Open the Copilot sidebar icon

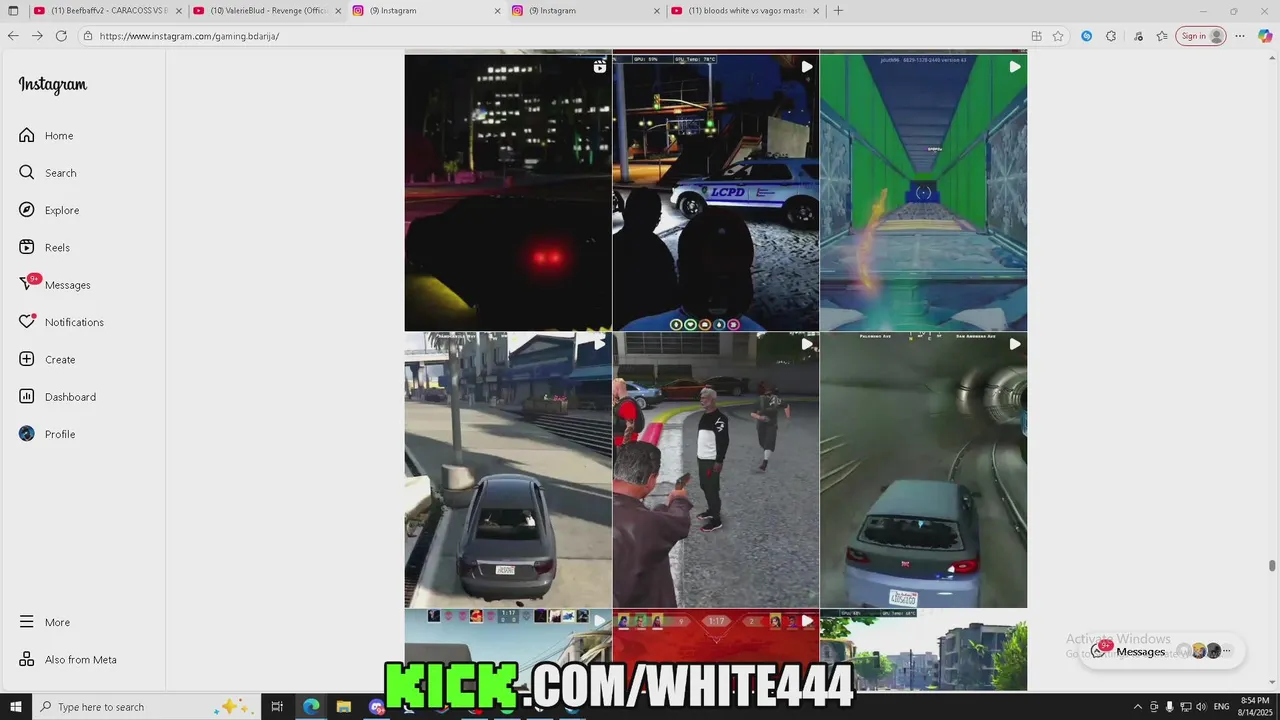pos(1265,36)
